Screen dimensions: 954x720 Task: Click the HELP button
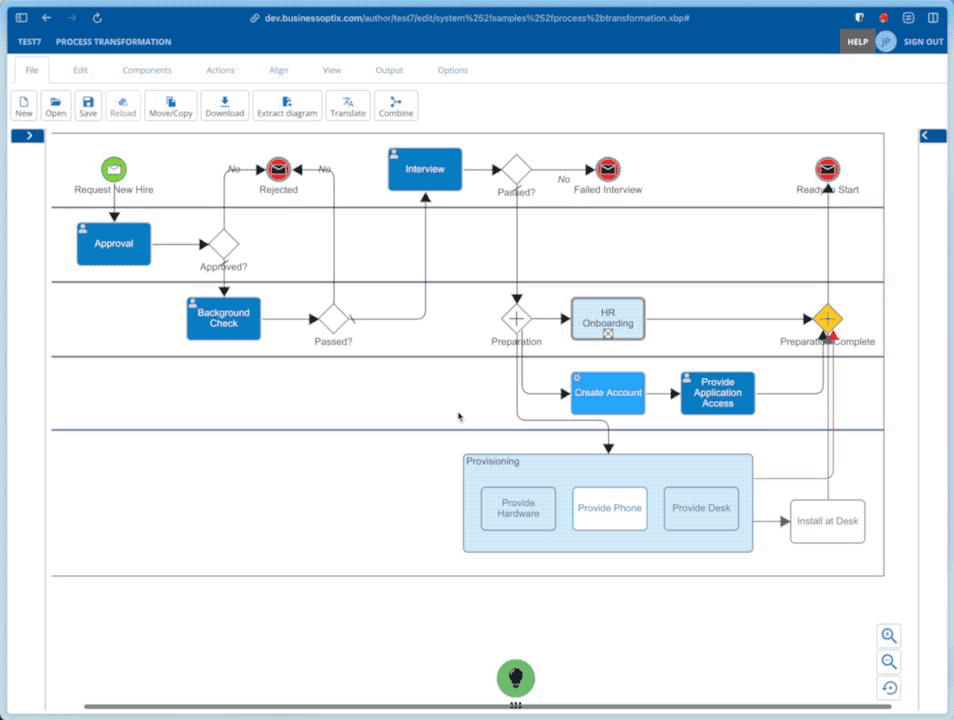pos(857,42)
